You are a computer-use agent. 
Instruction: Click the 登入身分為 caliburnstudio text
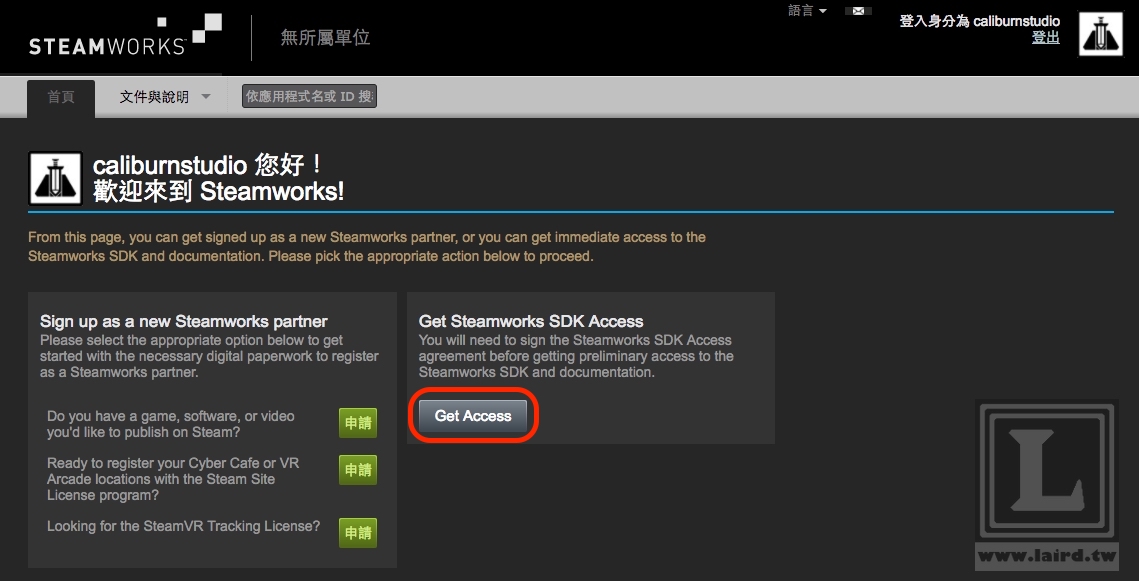coord(979,21)
